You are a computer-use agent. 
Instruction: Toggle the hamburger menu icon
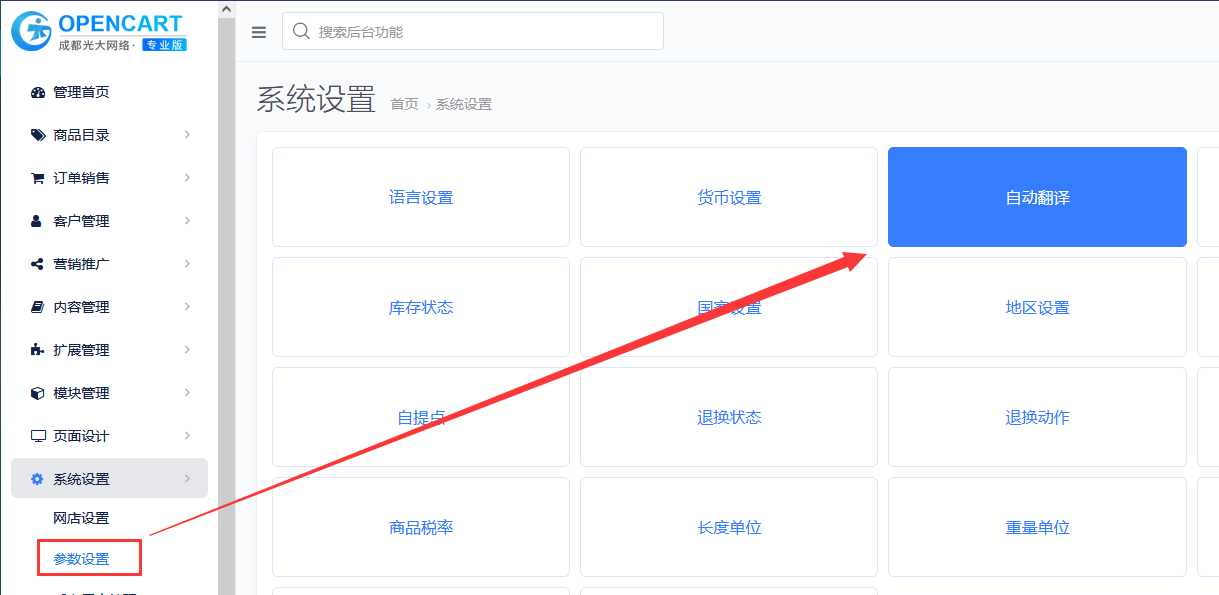pyautogui.click(x=259, y=32)
